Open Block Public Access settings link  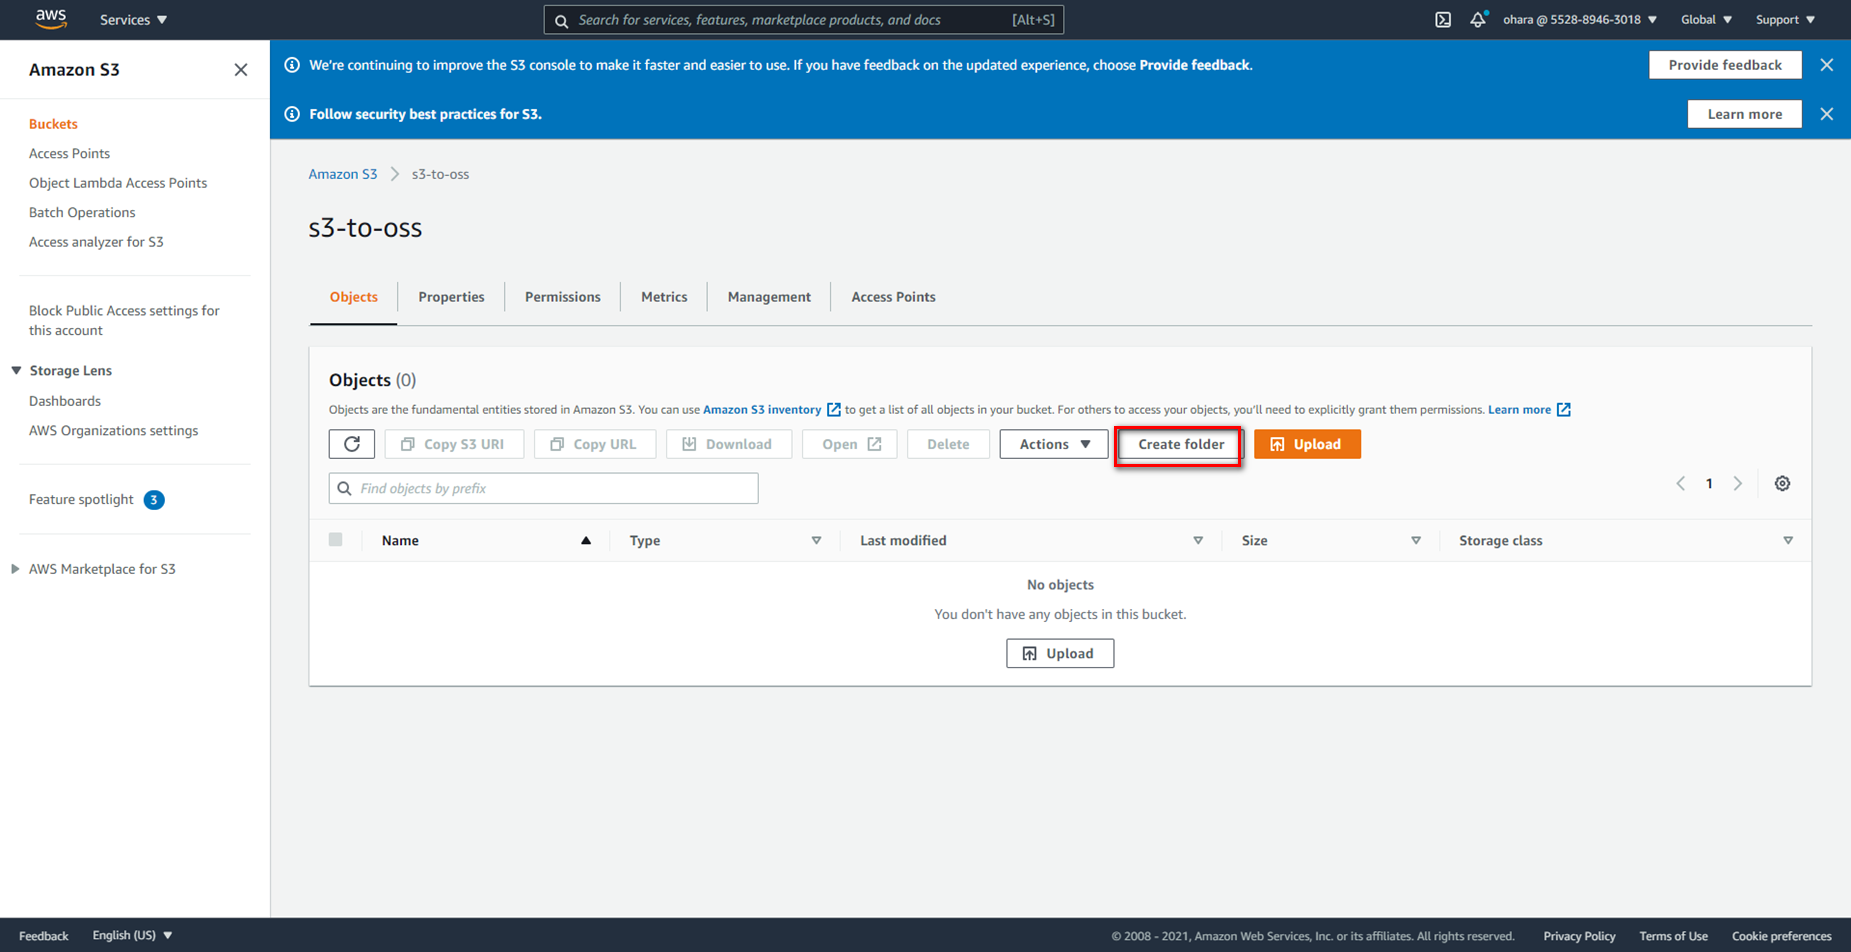[x=124, y=321]
